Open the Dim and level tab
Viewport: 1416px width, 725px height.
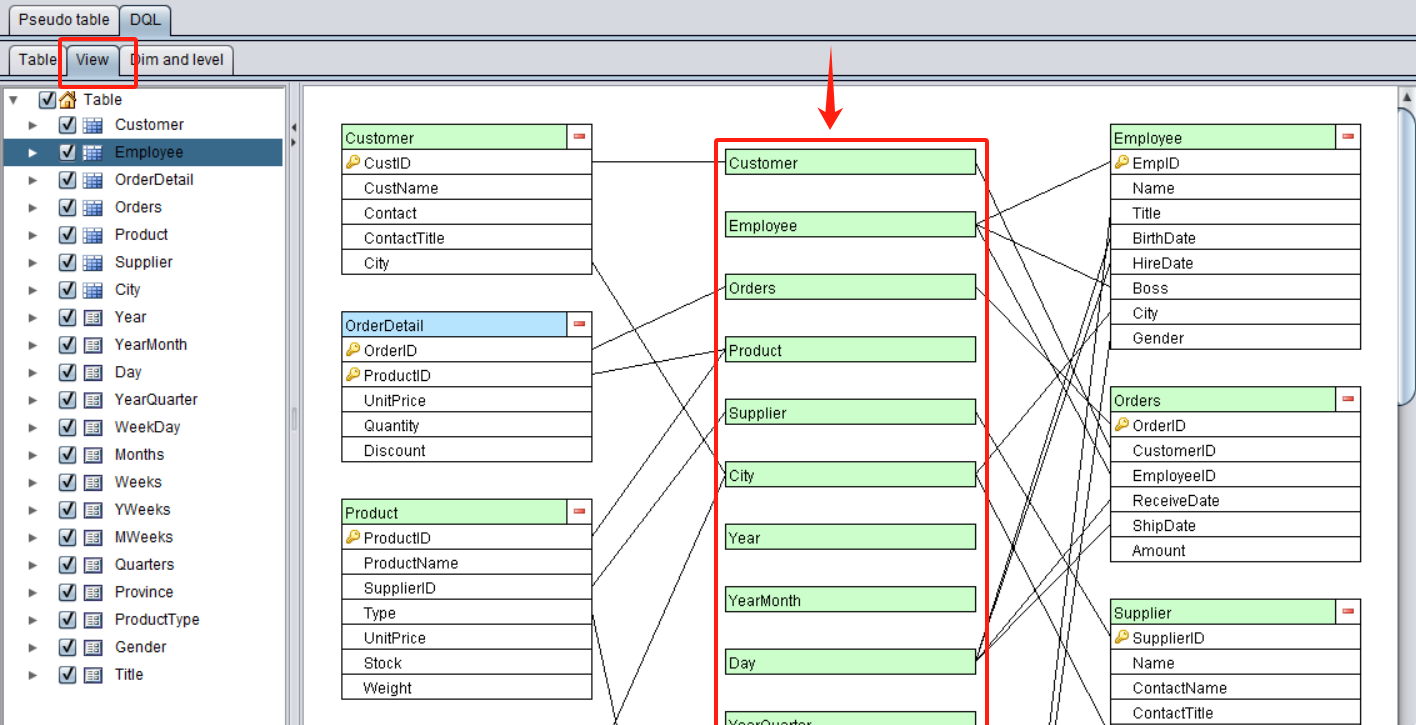pos(177,60)
